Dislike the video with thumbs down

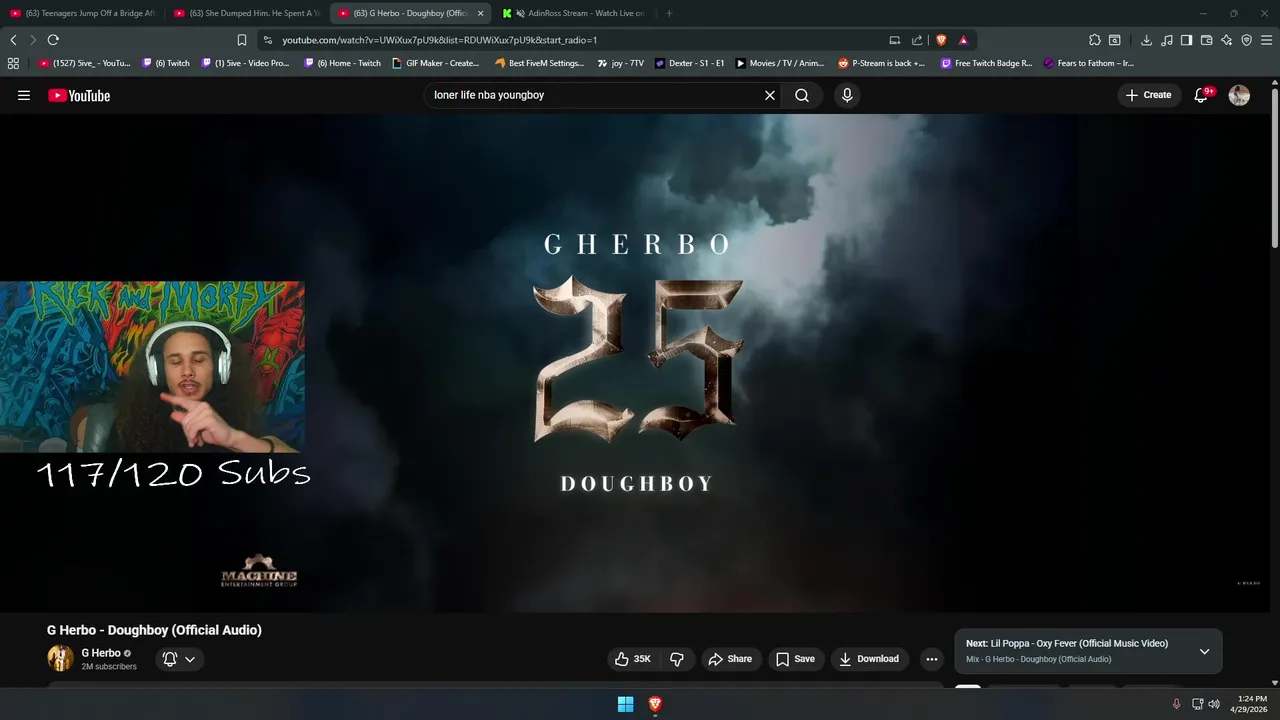tap(677, 659)
